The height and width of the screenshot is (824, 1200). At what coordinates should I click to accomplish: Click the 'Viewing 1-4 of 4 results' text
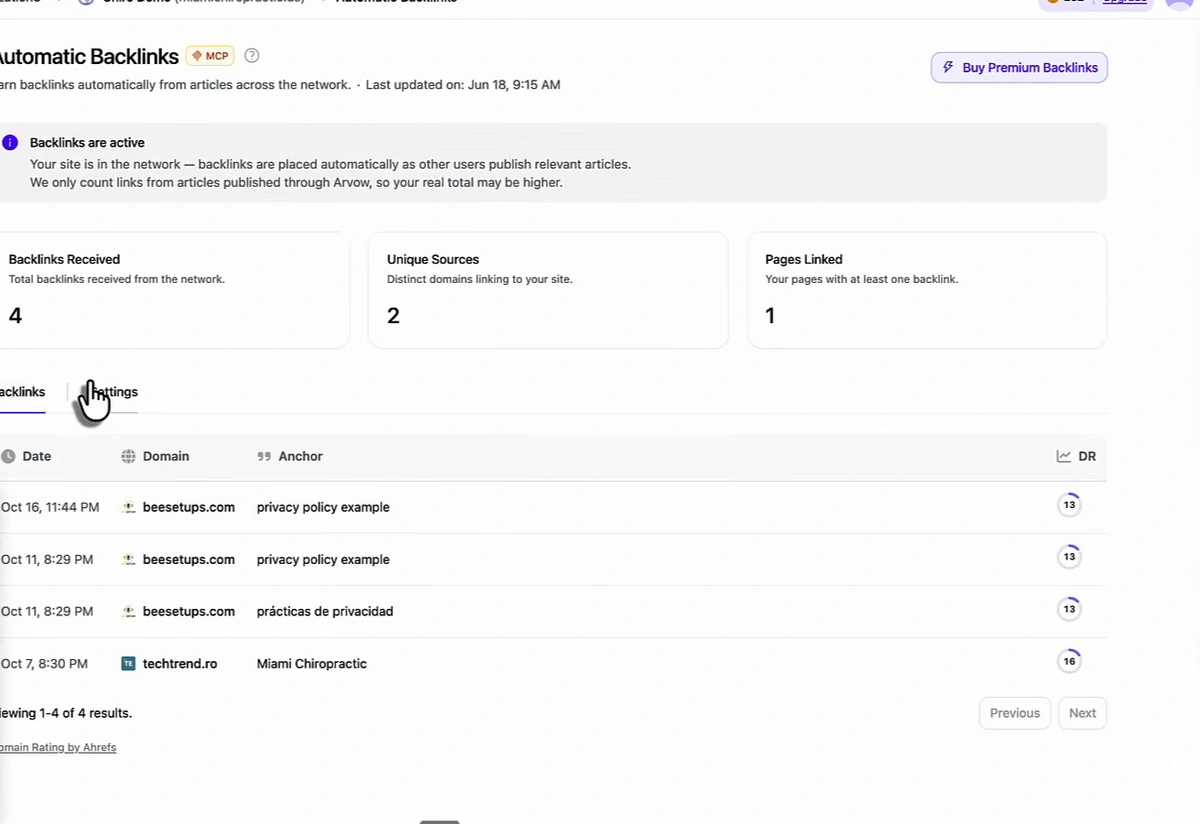[65, 713]
